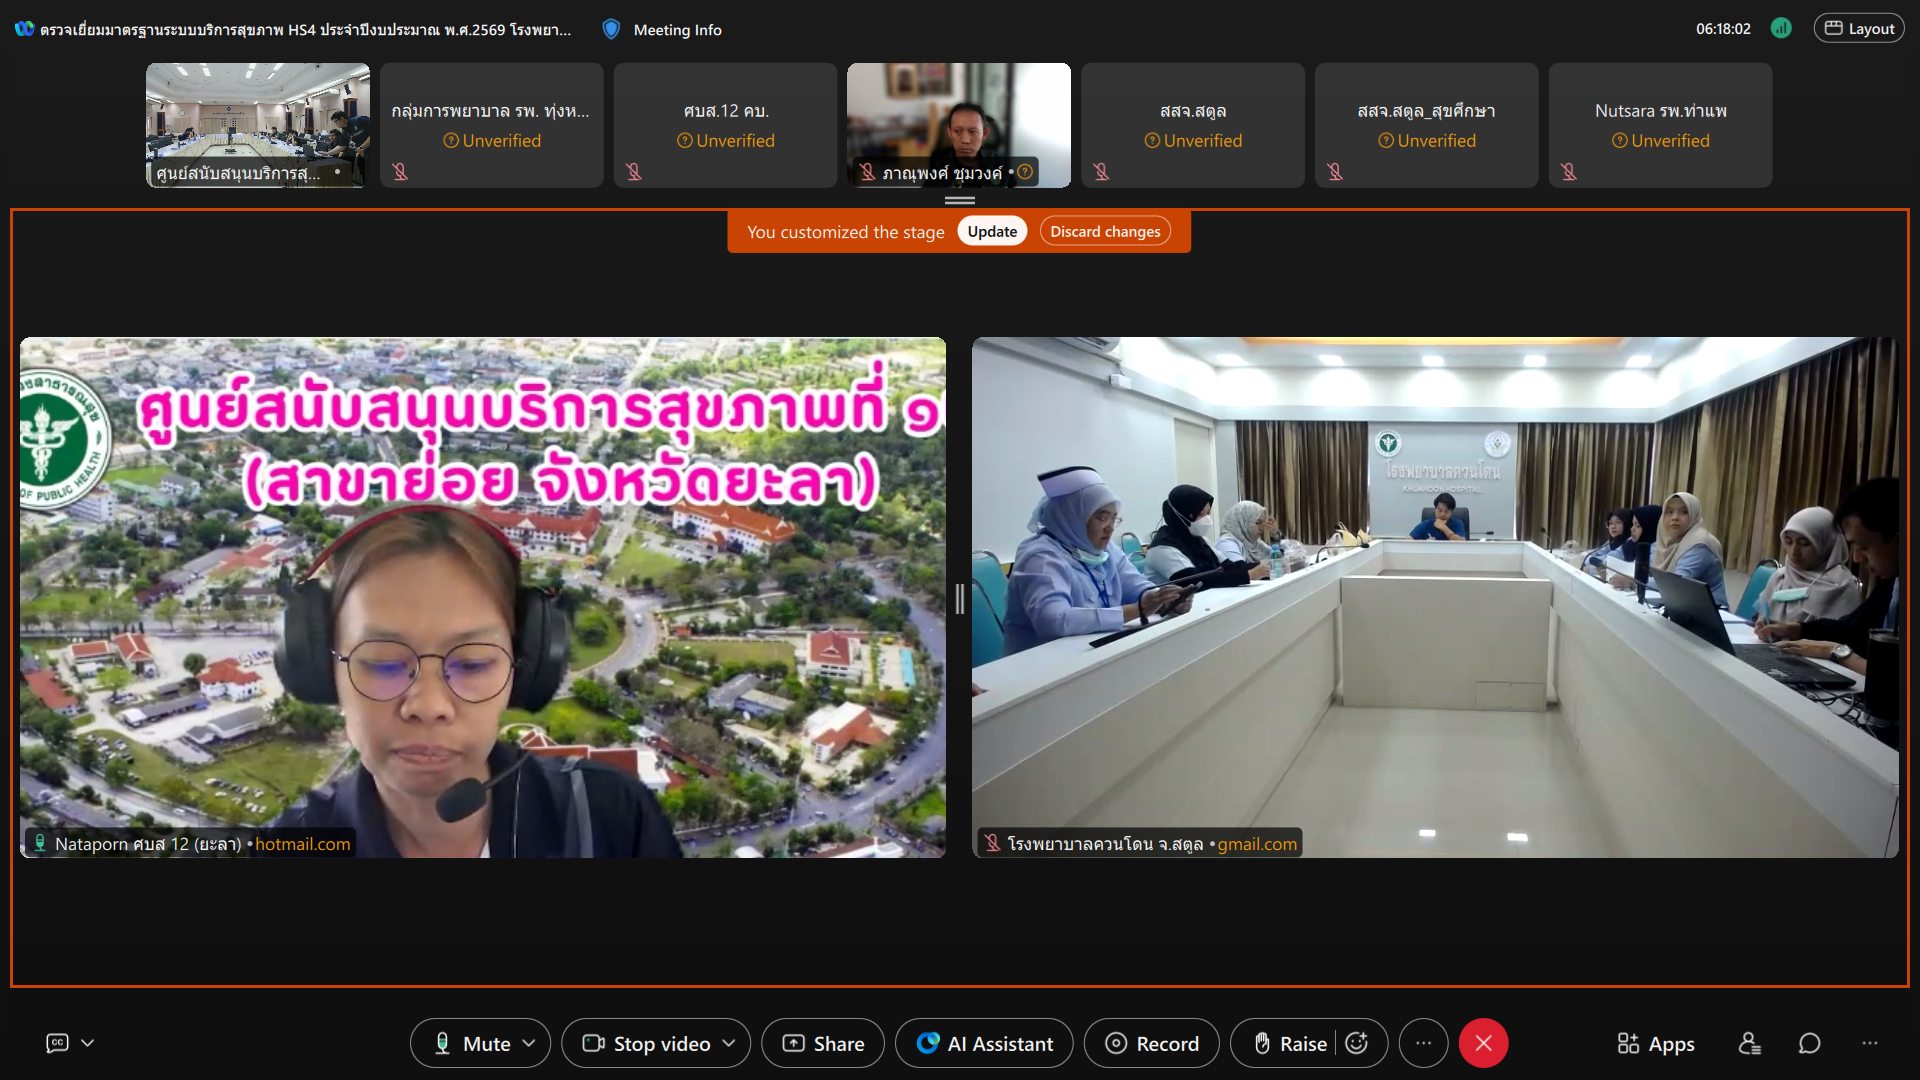Viewport: 1920px width, 1080px height.
Task: Click the Apps grid icon
Action: coord(1628,1043)
